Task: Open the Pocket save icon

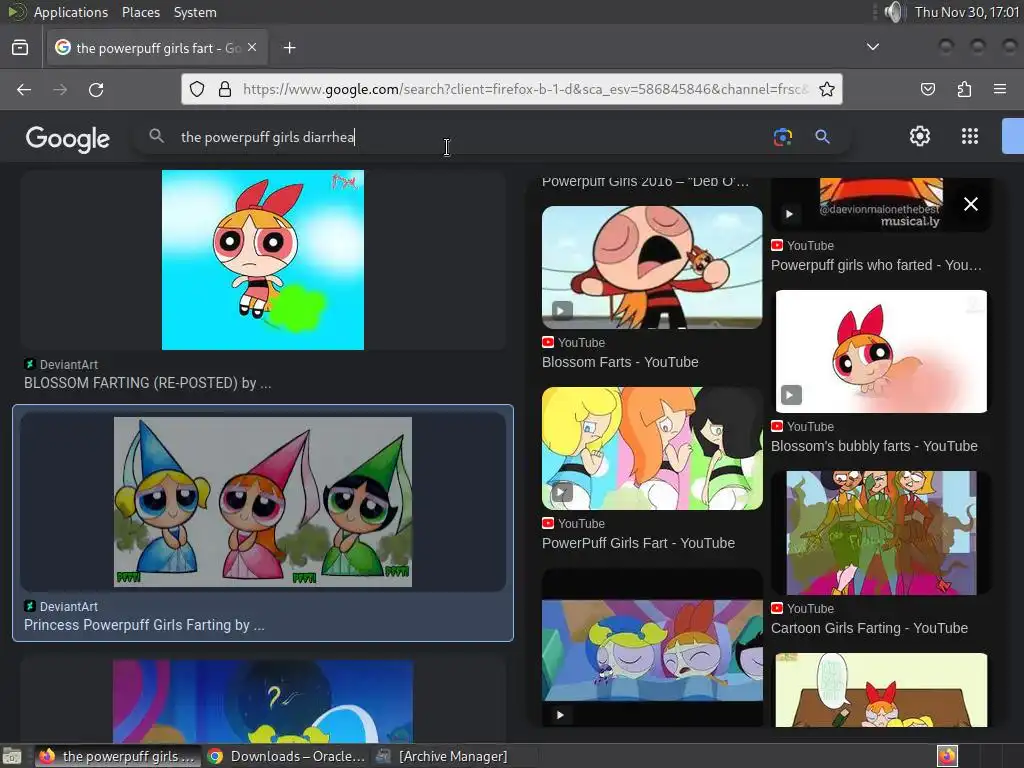Action: [x=927, y=89]
